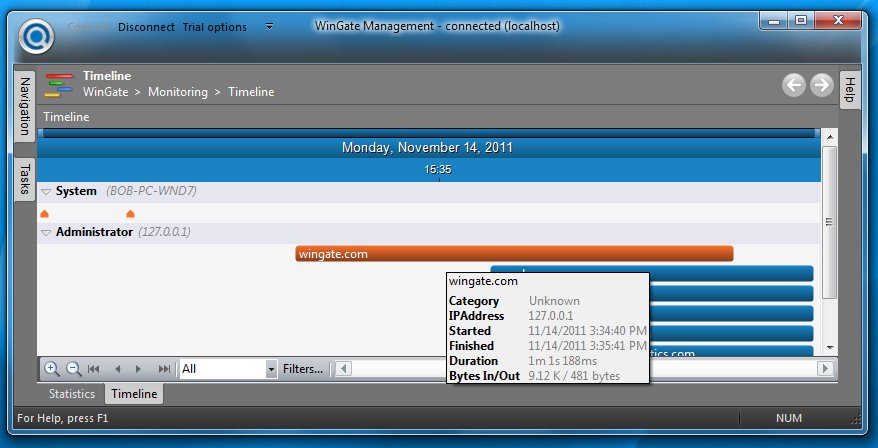Go back with the left arrow button
Image resolution: width=878 pixels, height=448 pixels.
coord(794,85)
